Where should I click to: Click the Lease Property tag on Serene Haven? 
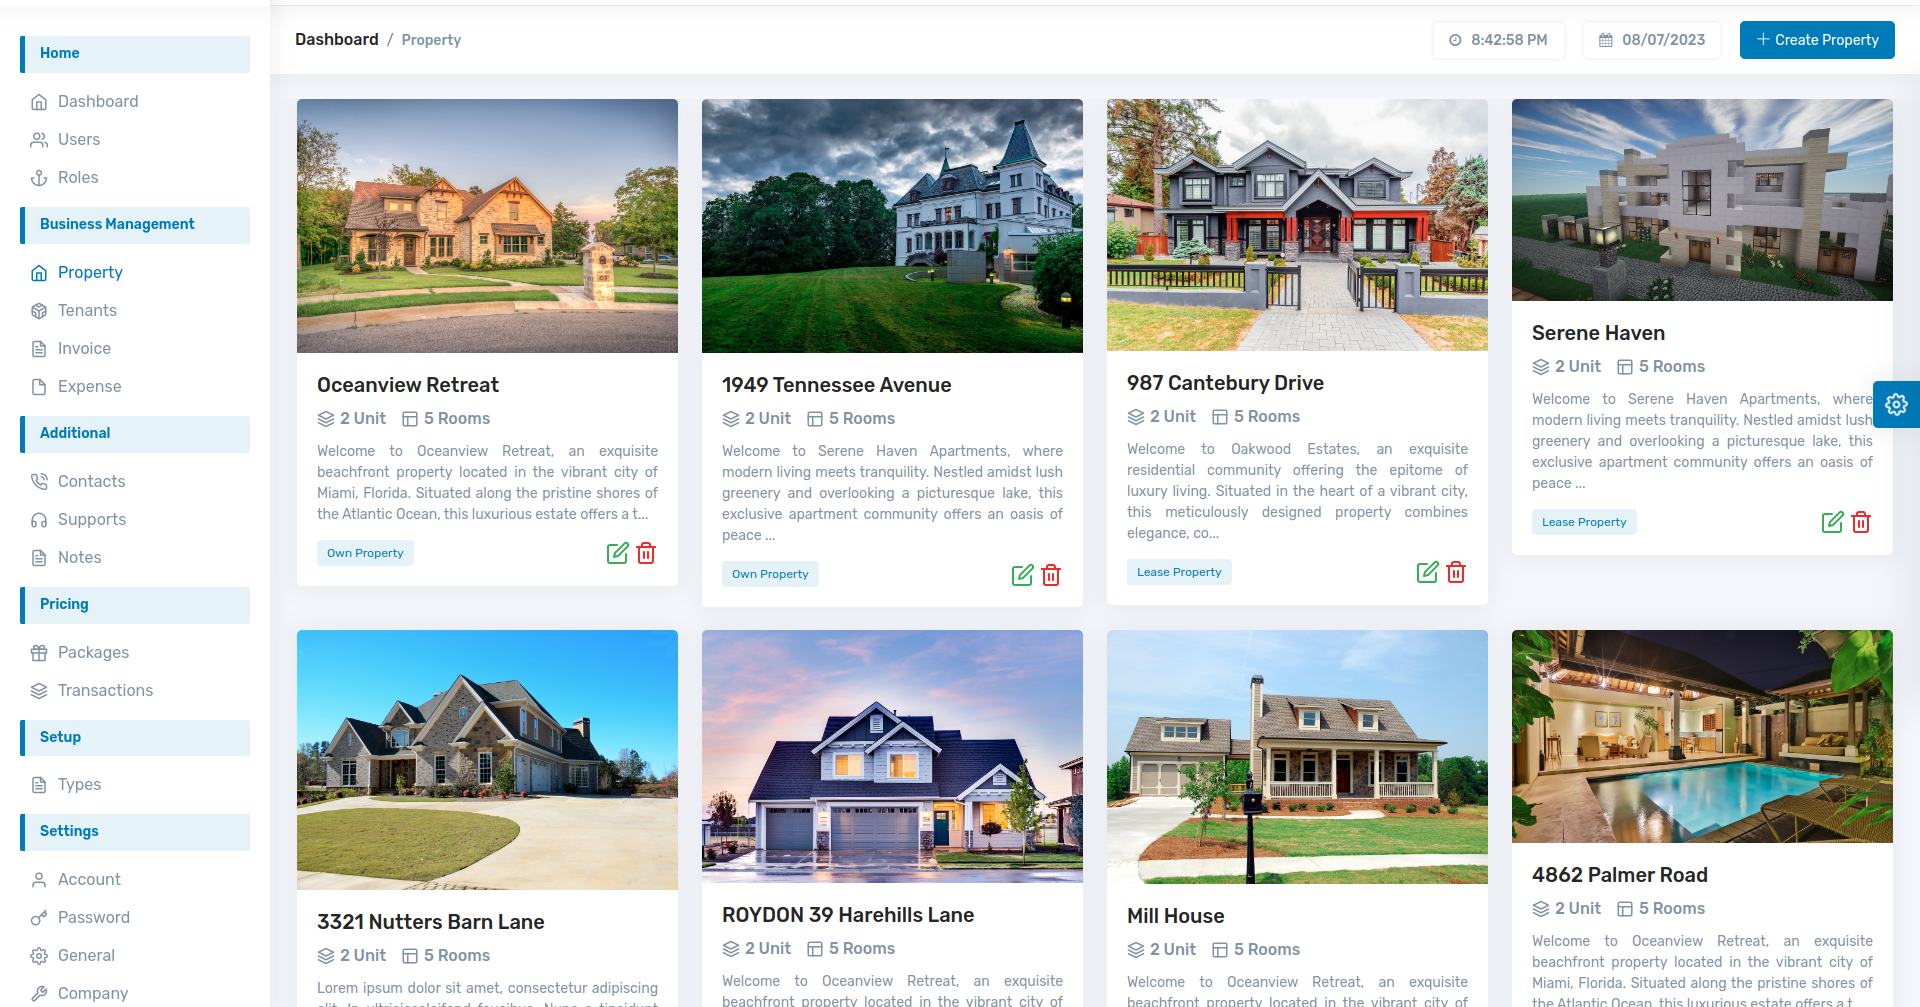point(1584,522)
